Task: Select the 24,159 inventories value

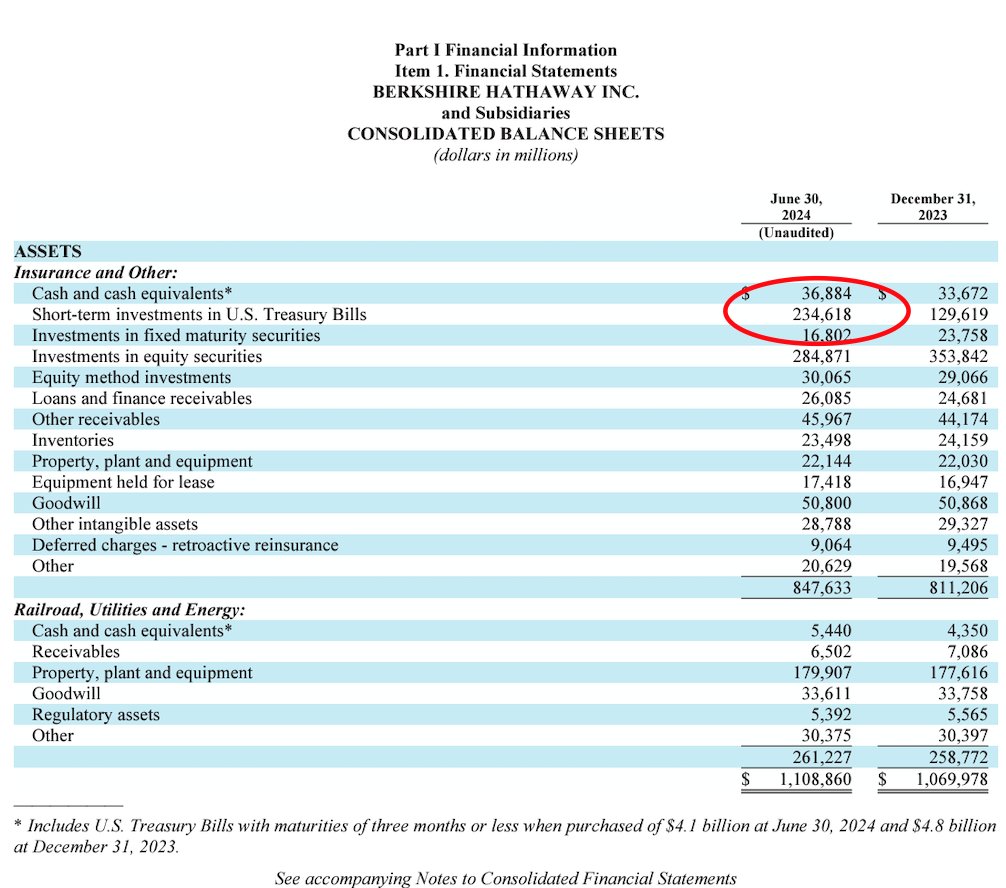Action: tap(963, 440)
